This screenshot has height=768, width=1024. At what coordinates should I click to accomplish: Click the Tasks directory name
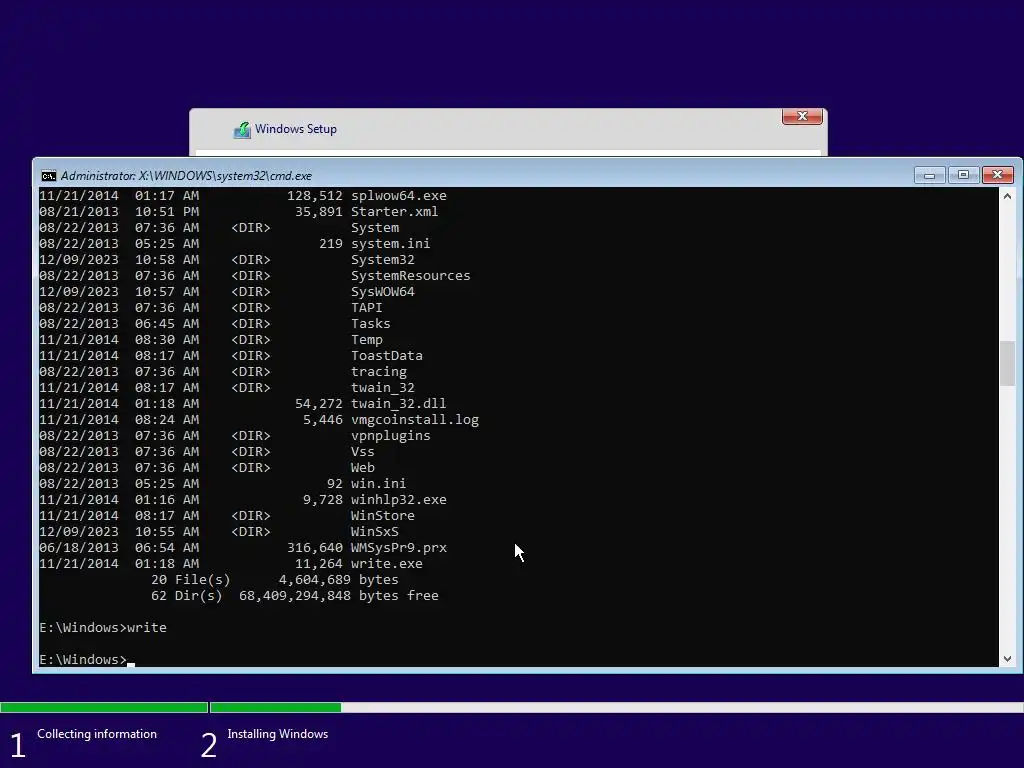(370, 323)
